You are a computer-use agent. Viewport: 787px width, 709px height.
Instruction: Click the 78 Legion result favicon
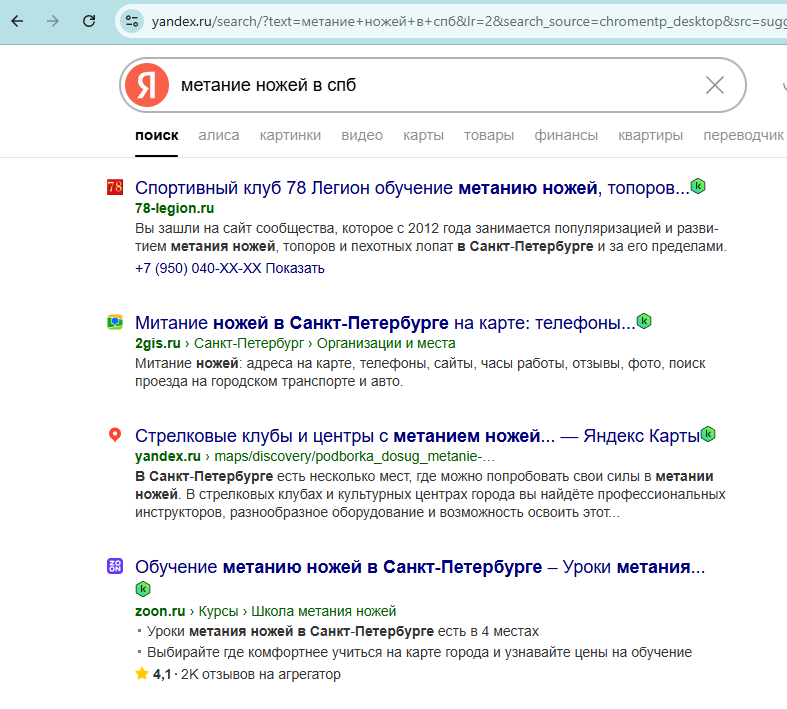click(115, 187)
